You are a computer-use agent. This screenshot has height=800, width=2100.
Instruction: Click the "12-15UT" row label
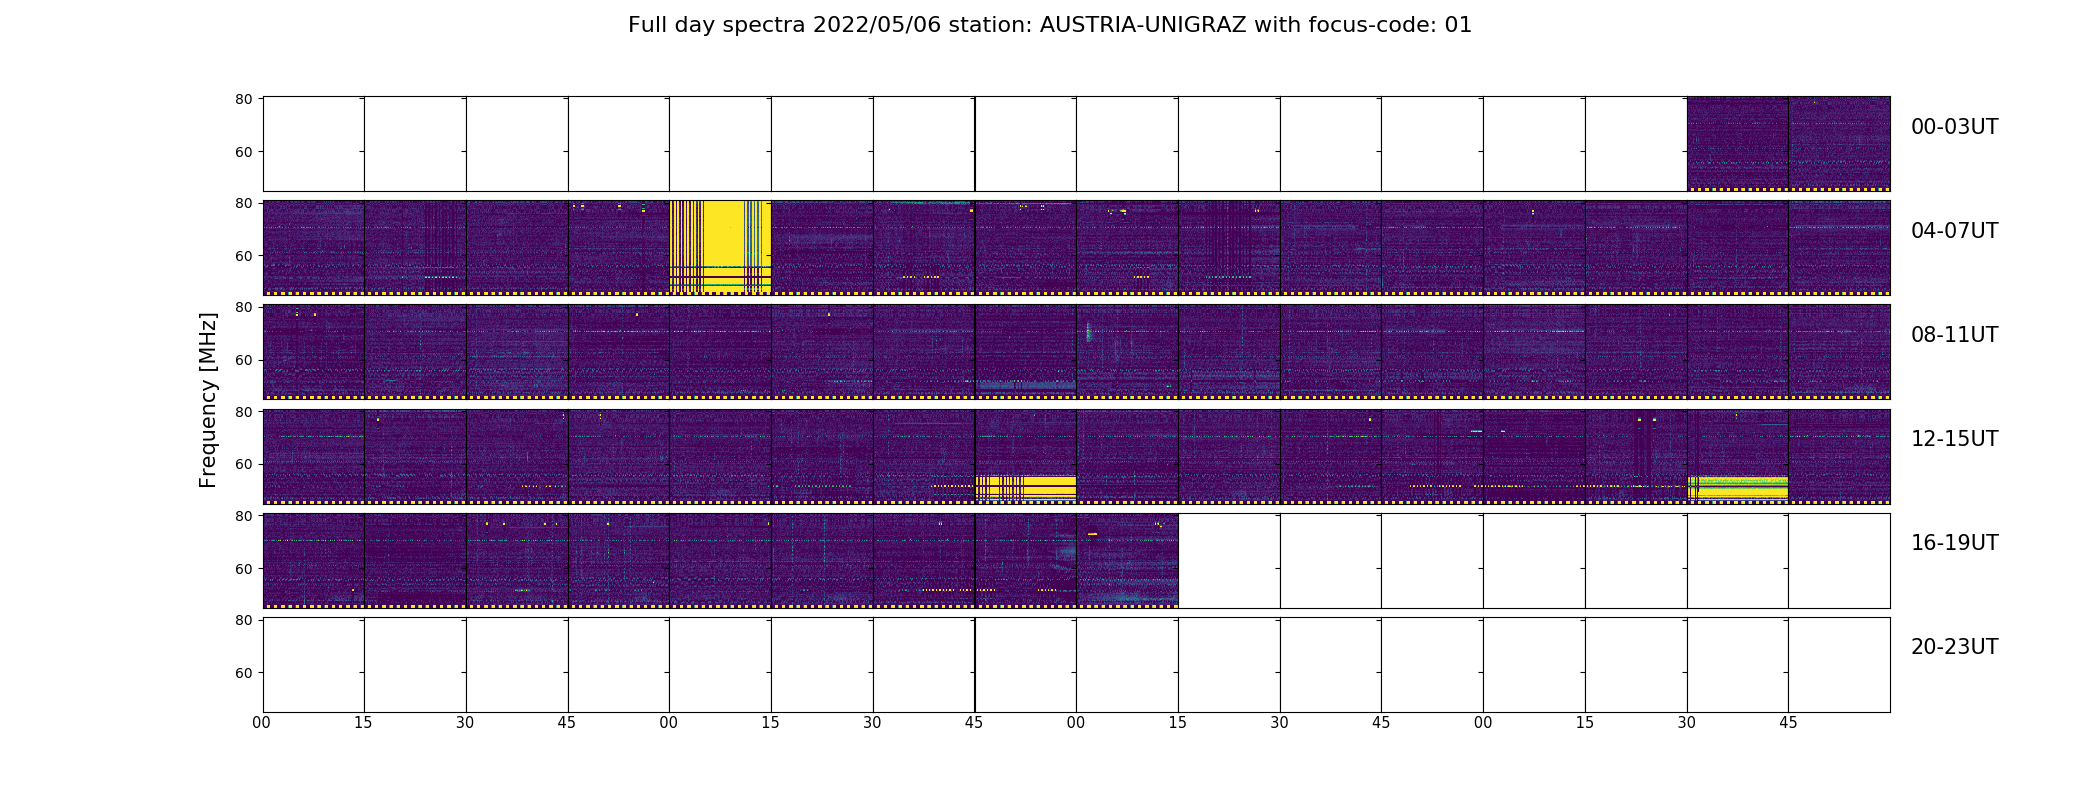click(1954, 439)
